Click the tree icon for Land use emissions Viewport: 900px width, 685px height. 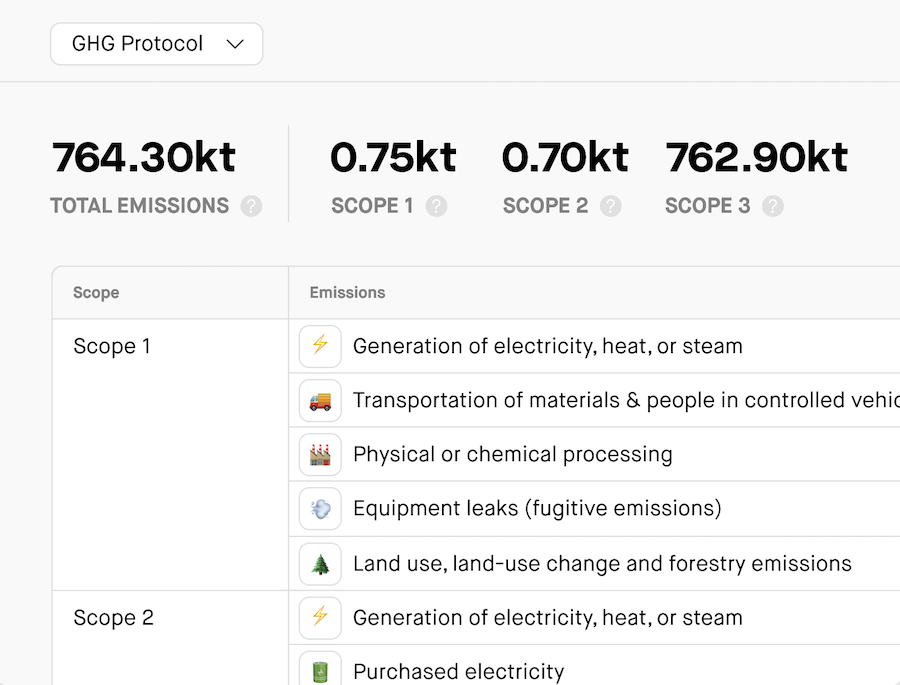click(x=320, y=563)
